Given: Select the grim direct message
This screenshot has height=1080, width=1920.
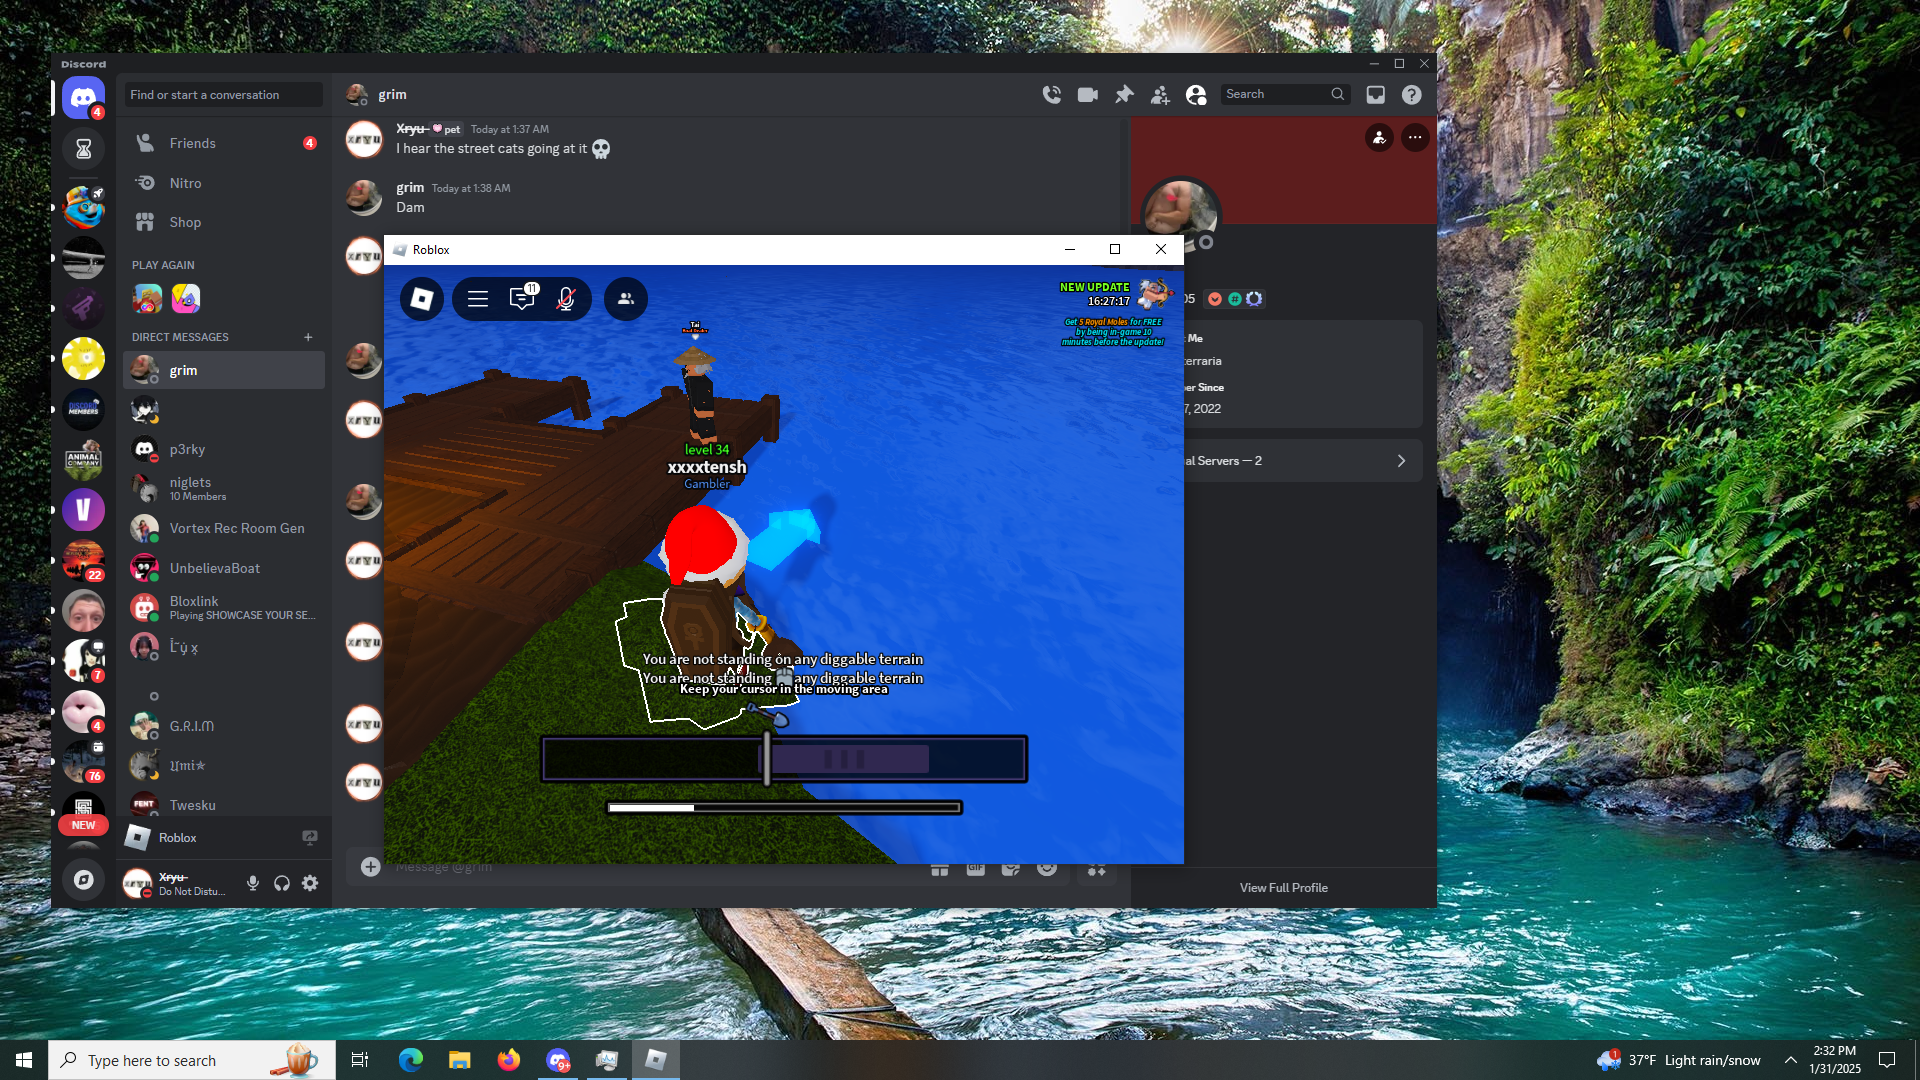Looking at the screenshot, I should click(224, 370).
